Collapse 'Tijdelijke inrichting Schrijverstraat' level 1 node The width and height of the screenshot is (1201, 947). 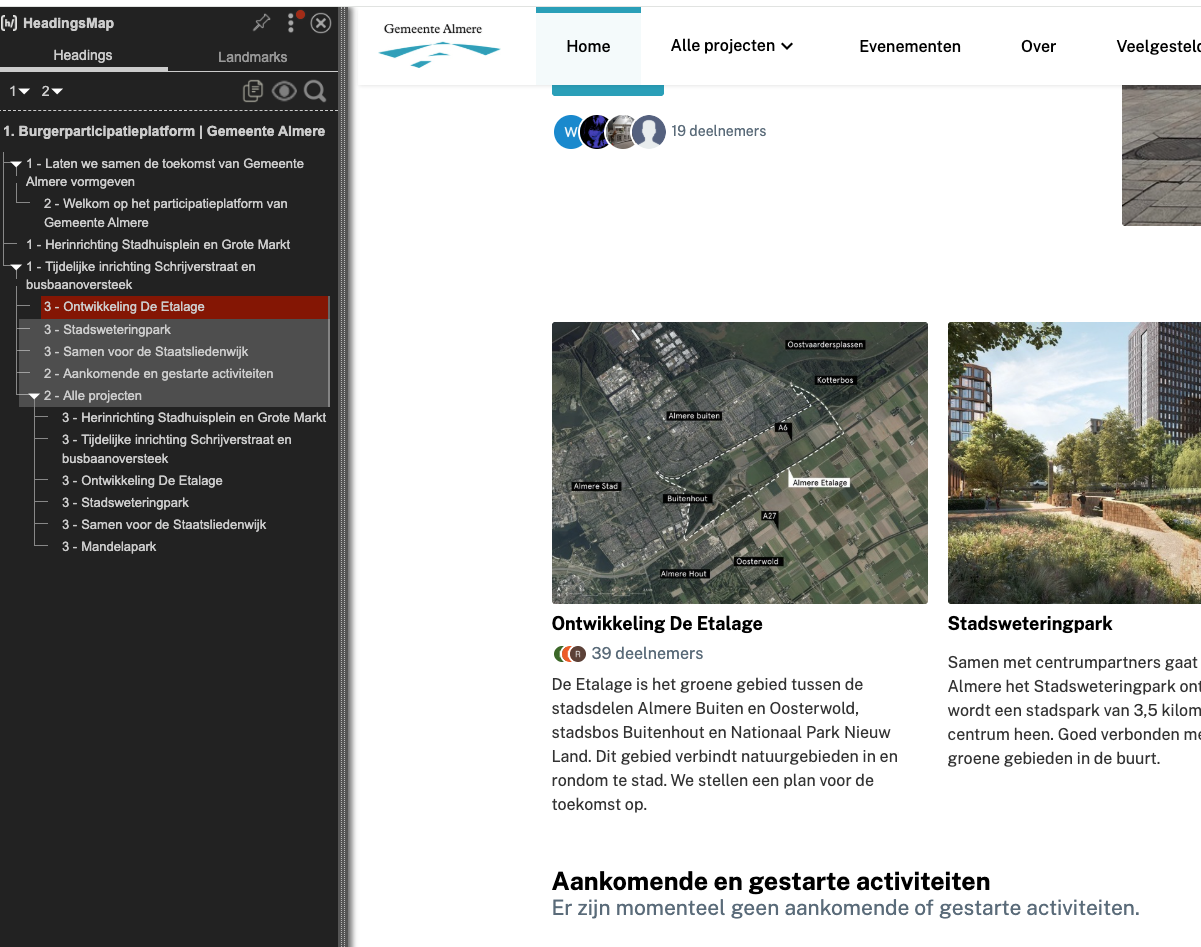click(16, 268)
